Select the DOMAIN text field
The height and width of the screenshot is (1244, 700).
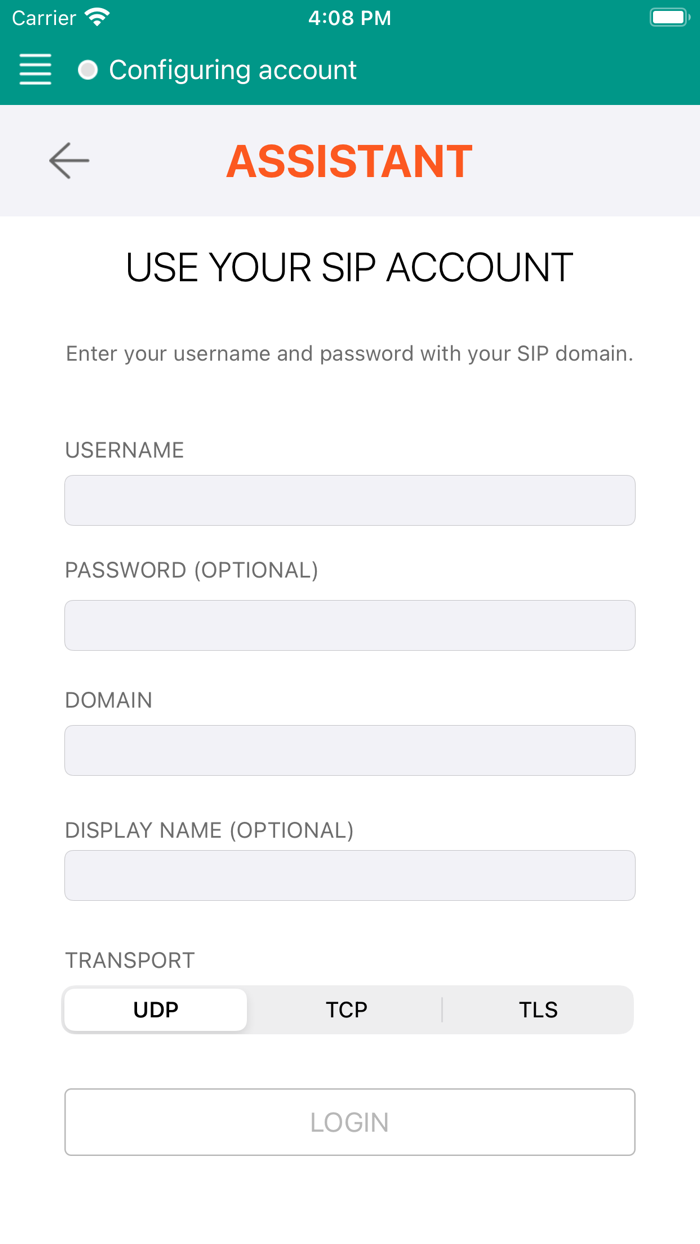(350, 750)
